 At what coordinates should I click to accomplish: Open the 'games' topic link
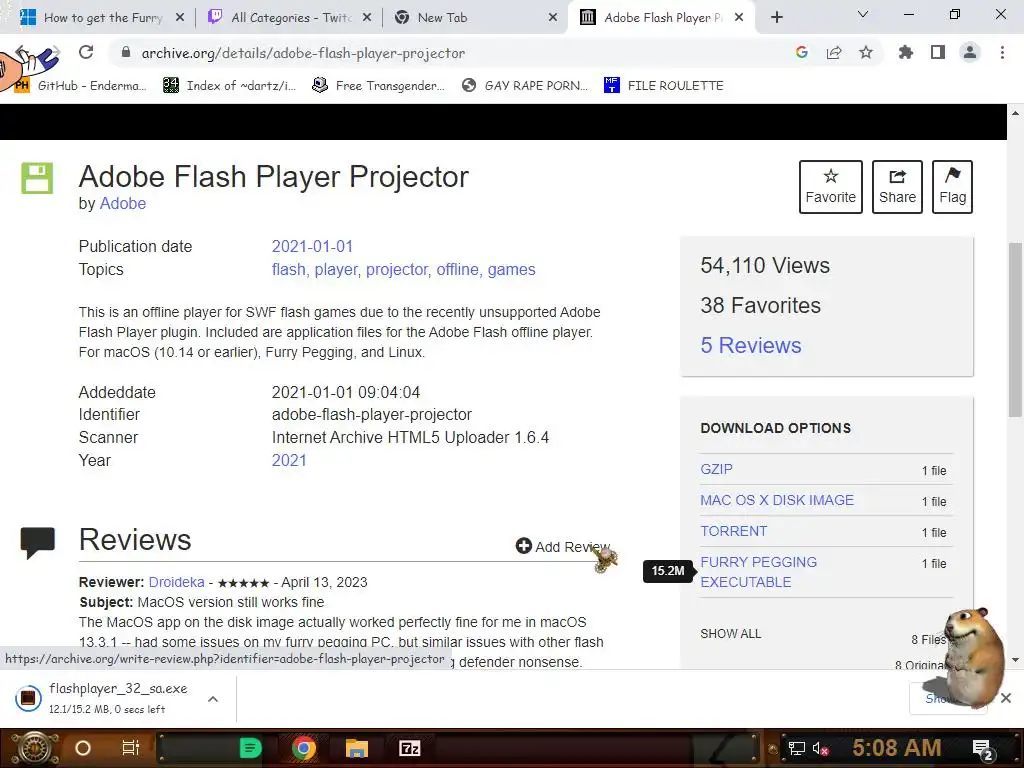click(511, 270)
